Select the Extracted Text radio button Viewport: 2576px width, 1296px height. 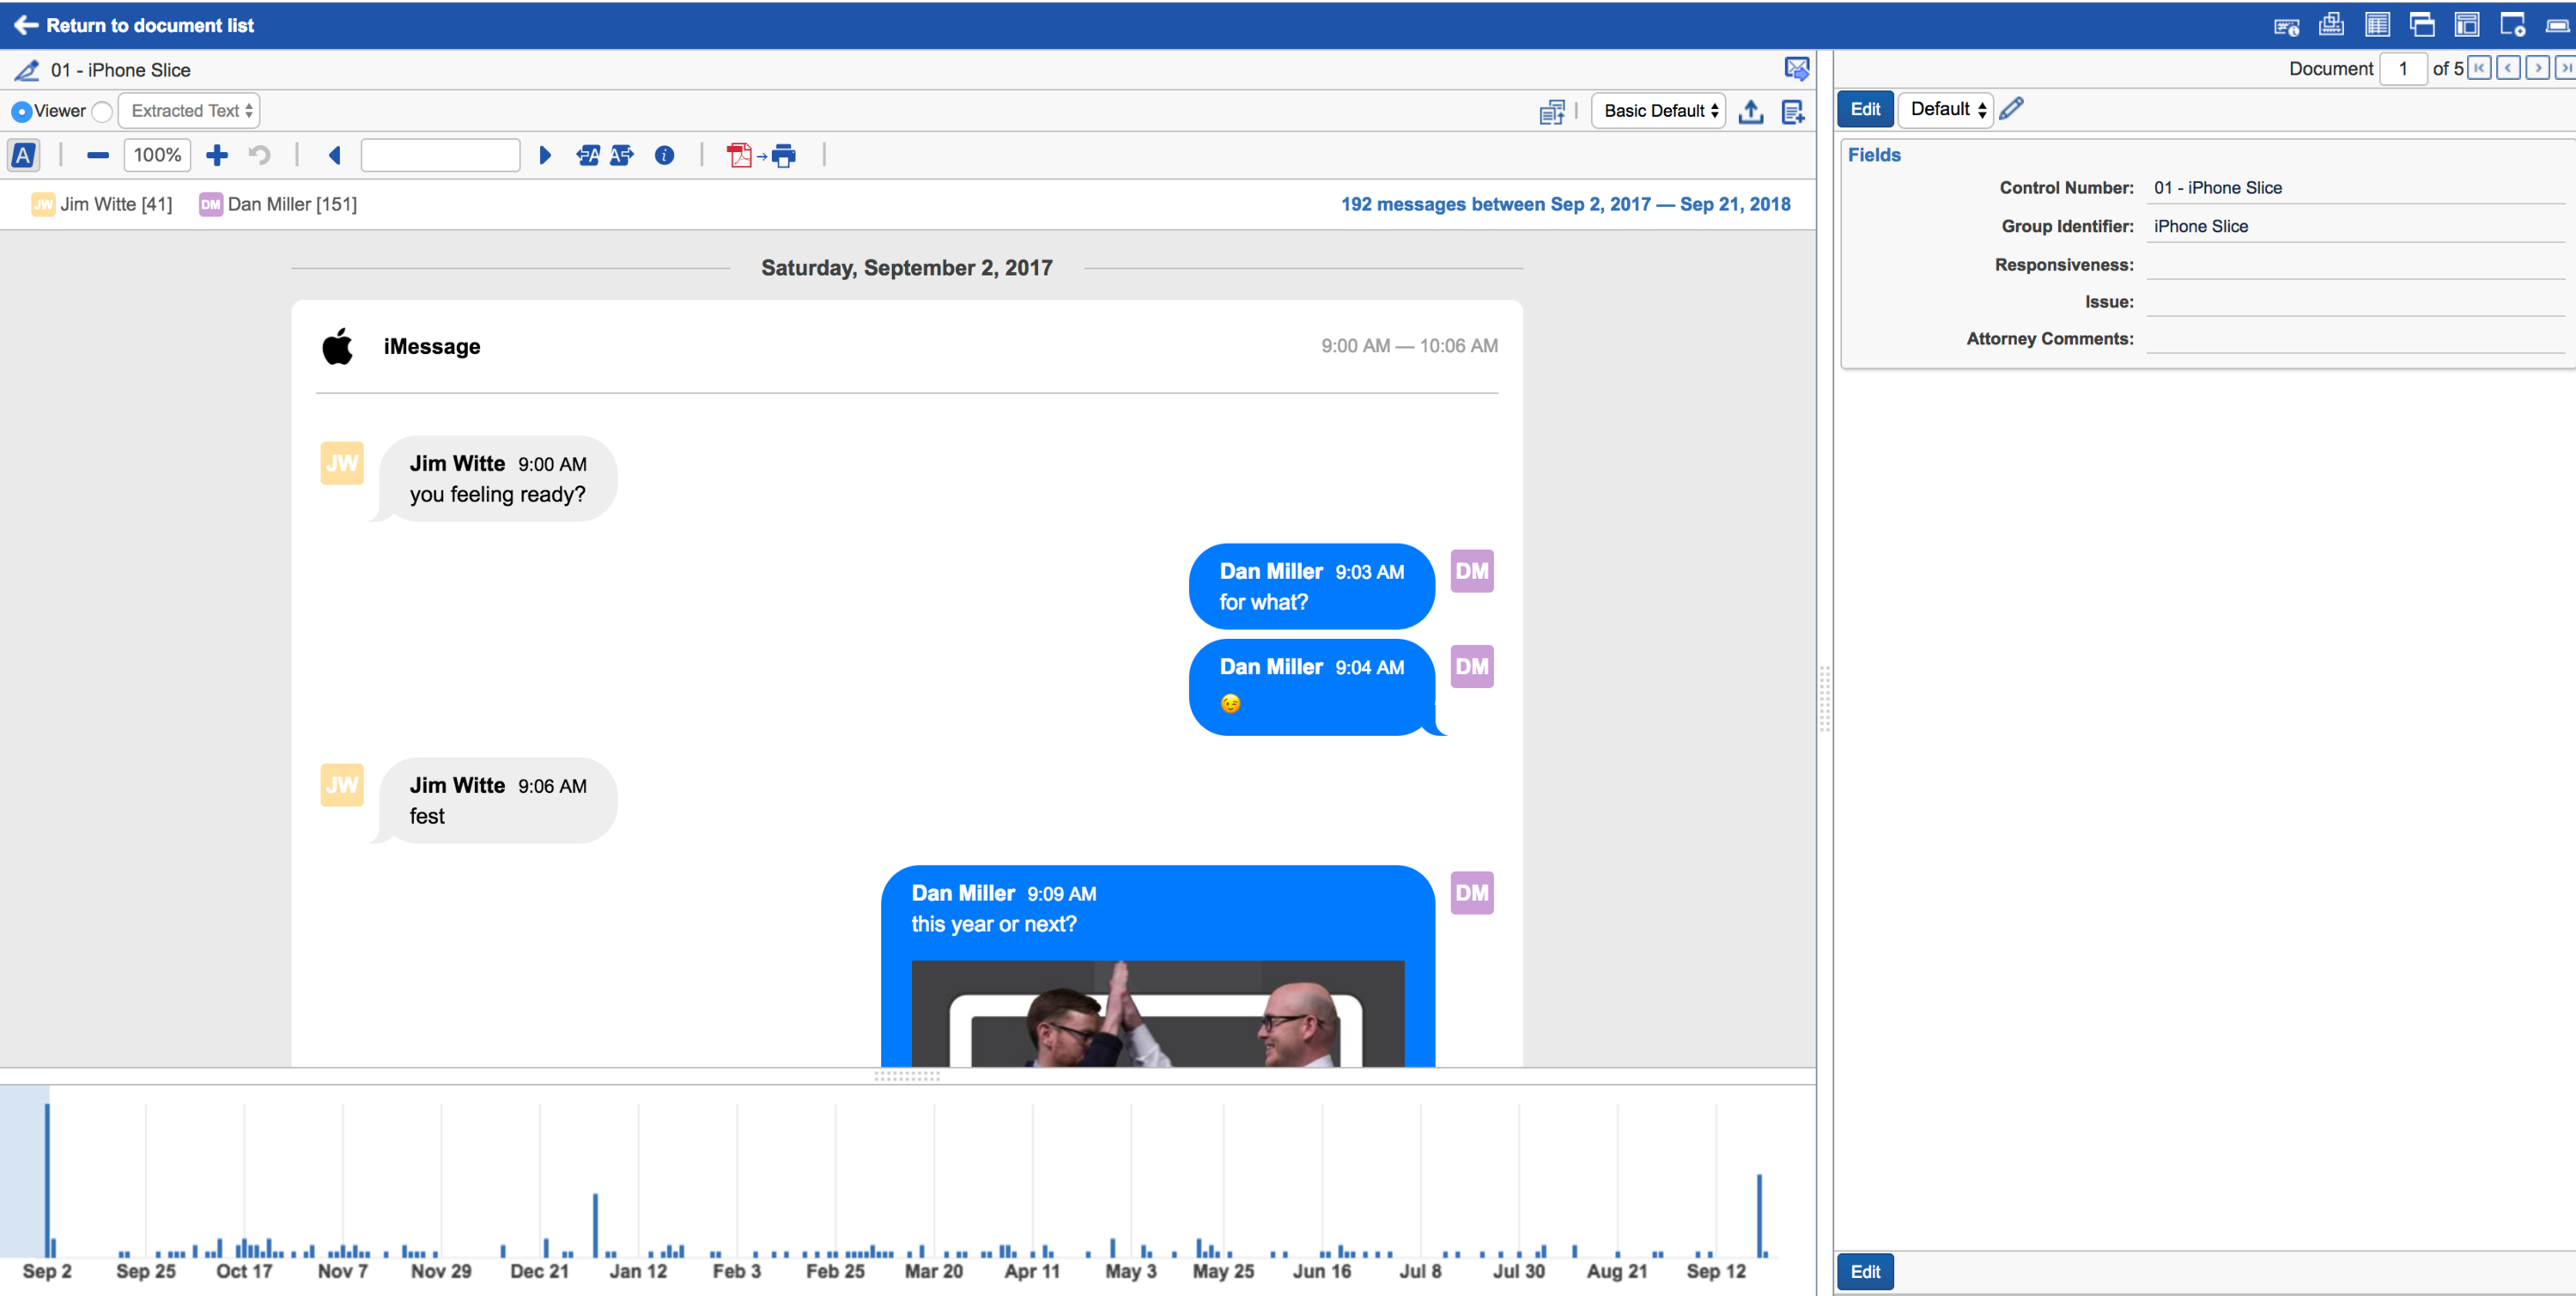tap(102, 111)
